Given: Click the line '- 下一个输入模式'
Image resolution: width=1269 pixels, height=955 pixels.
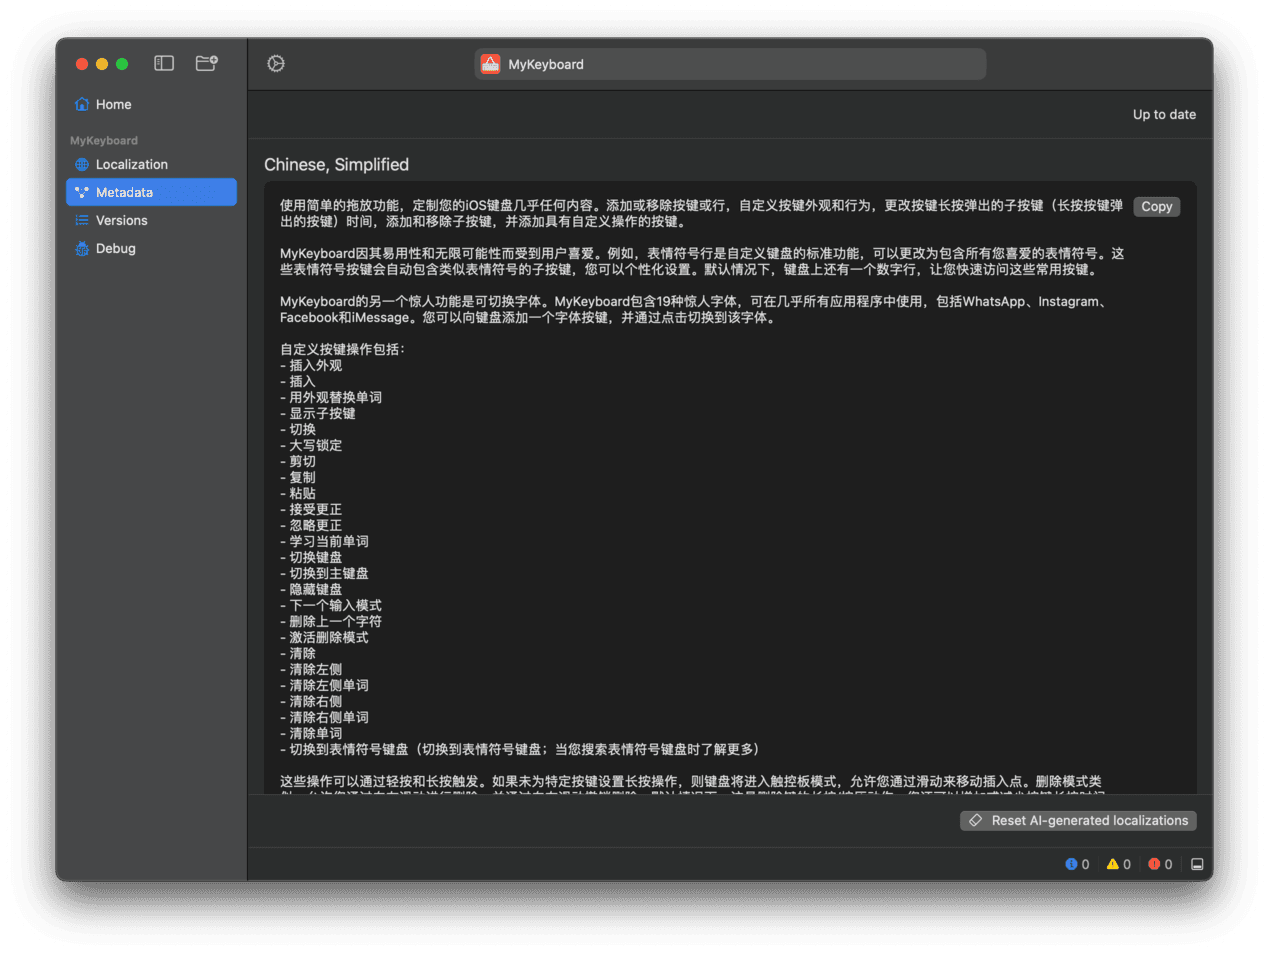Looking at the screenshot, I should [331, 605].
